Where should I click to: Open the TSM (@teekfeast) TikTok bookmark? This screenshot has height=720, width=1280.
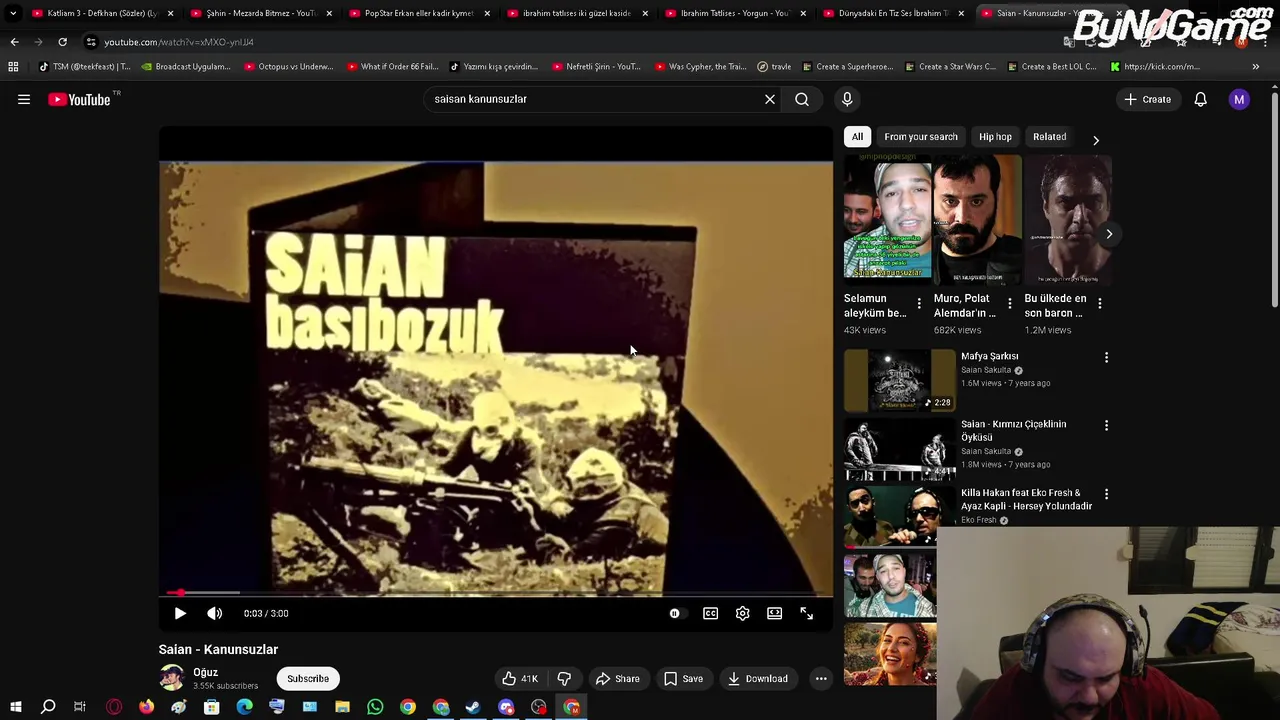(x=84, y=67)
